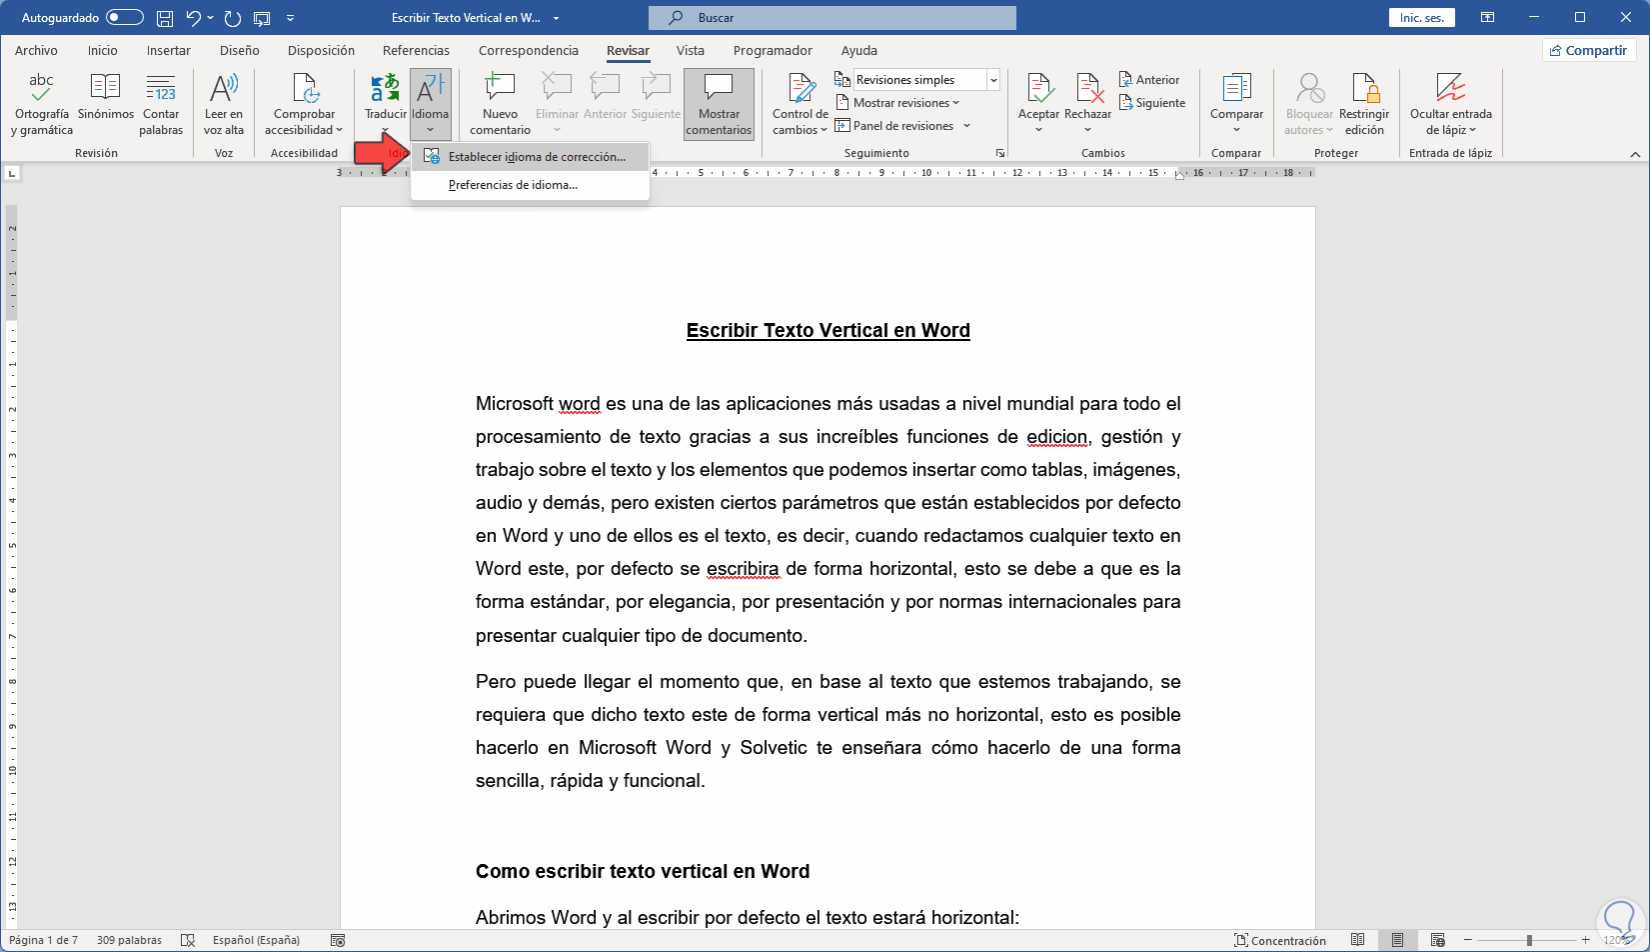Click Inic. ses. sign-in button
Viewport: 1650px width, 952px height.
[1422, 18]
